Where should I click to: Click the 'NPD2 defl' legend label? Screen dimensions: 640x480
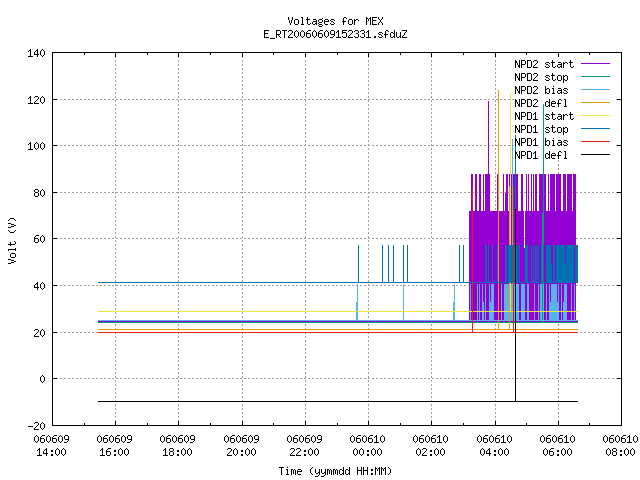(541, 103)
